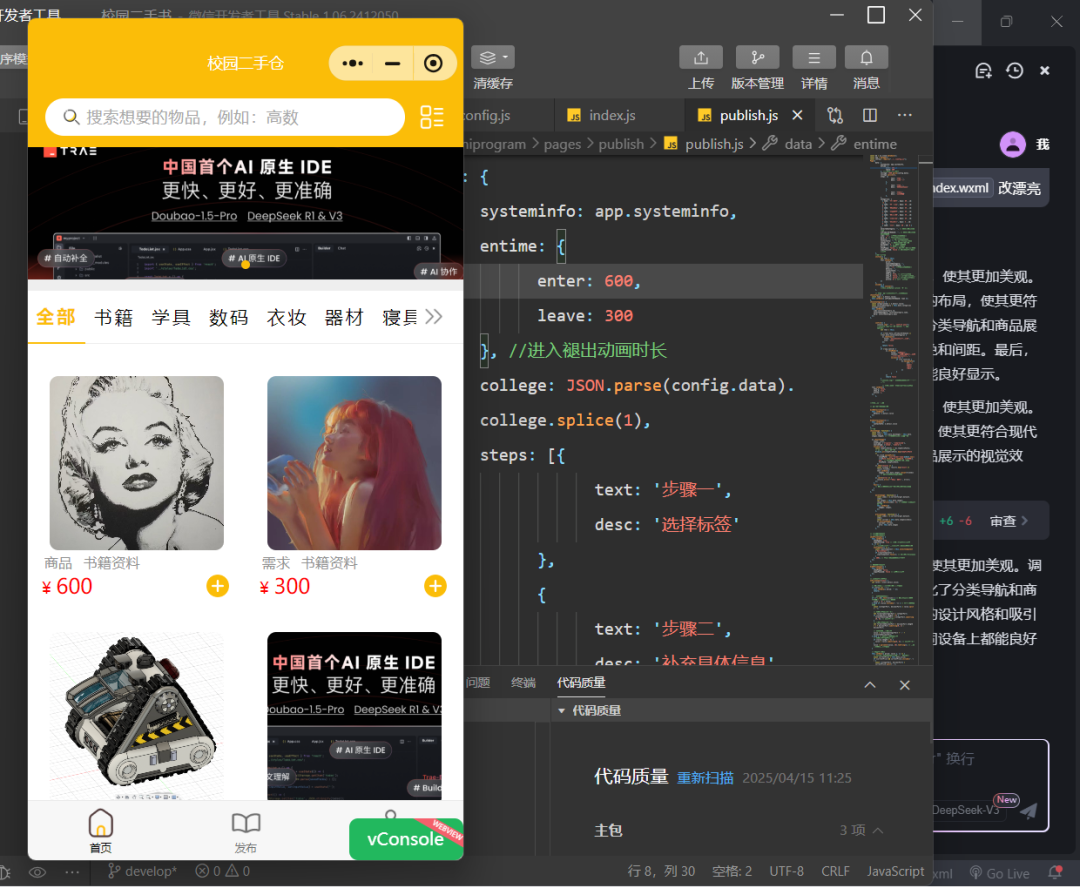Expand more categories with double chevron

pos(433,317)
